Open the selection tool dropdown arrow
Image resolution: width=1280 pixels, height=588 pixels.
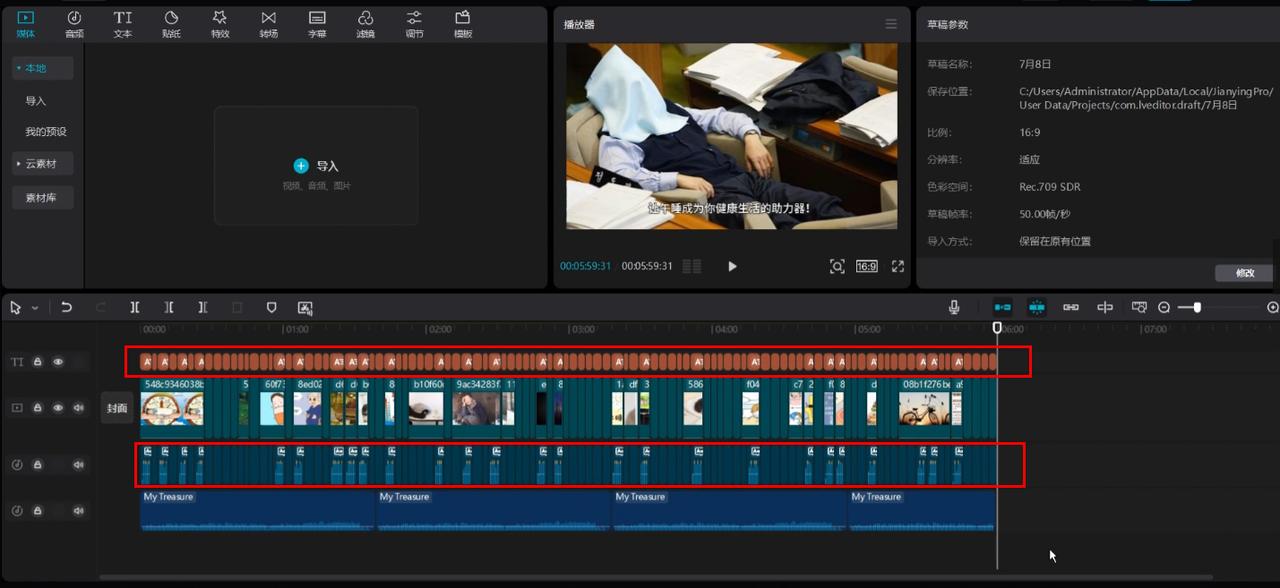(35, 308)
